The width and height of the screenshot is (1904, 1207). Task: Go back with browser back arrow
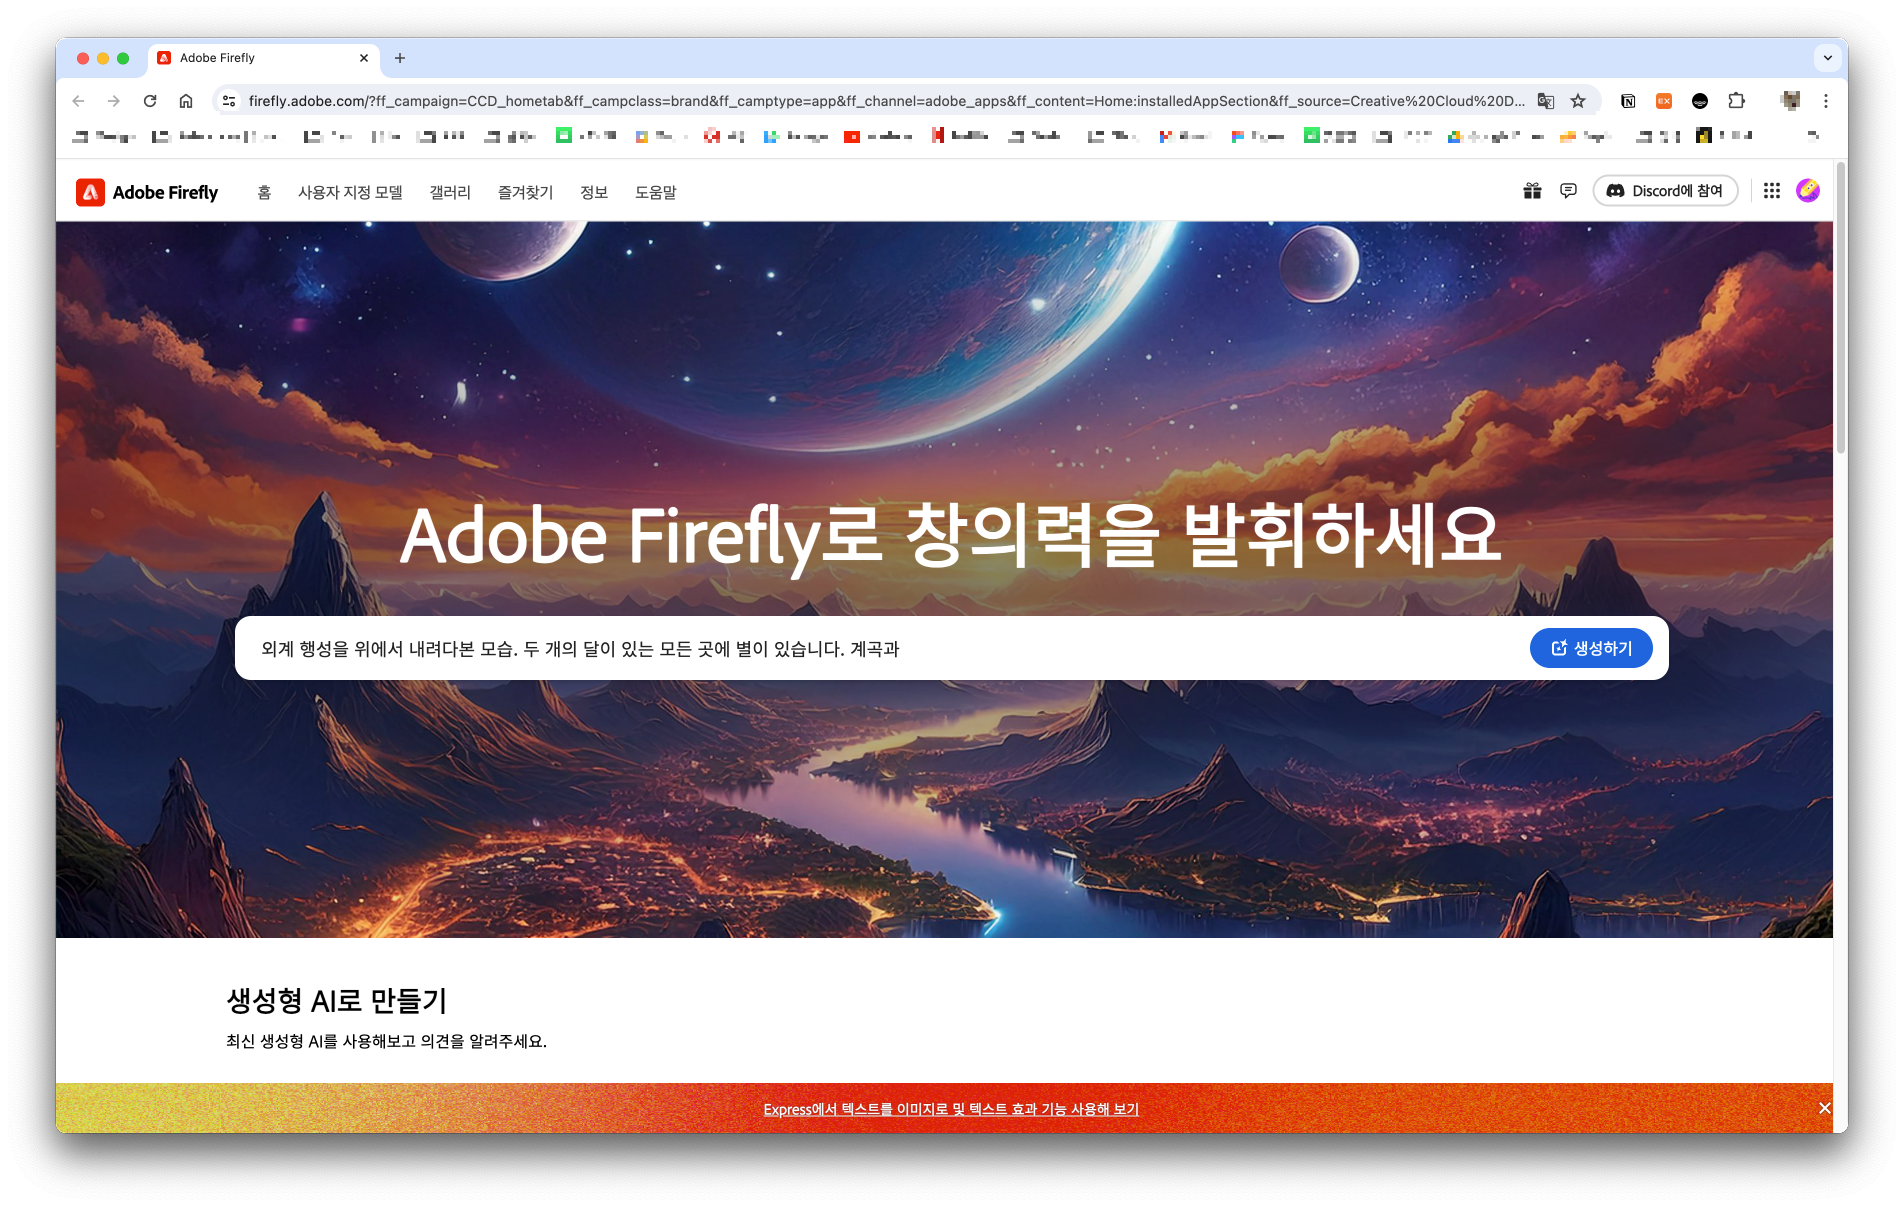click(79, 101)
